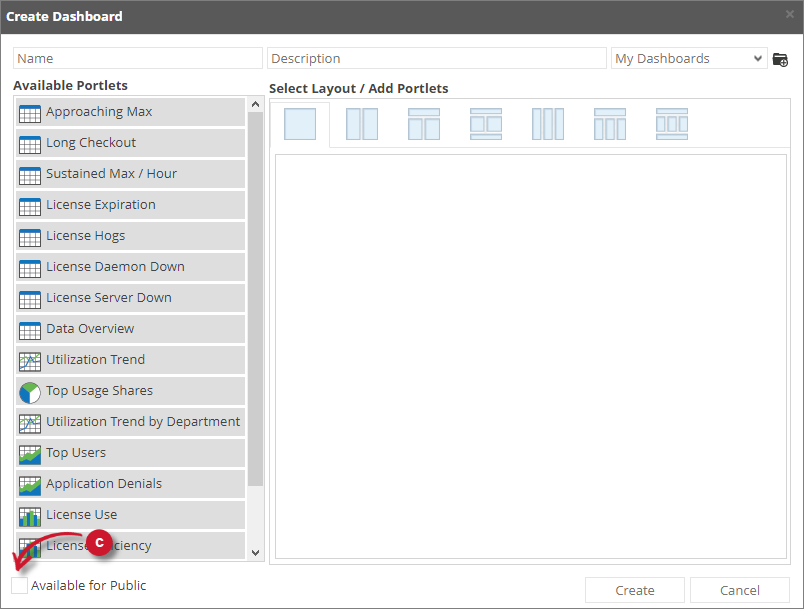Screen dimensions: 804x609
Task: Click the License Server Down entry
Action: click(x=108, y=298)
